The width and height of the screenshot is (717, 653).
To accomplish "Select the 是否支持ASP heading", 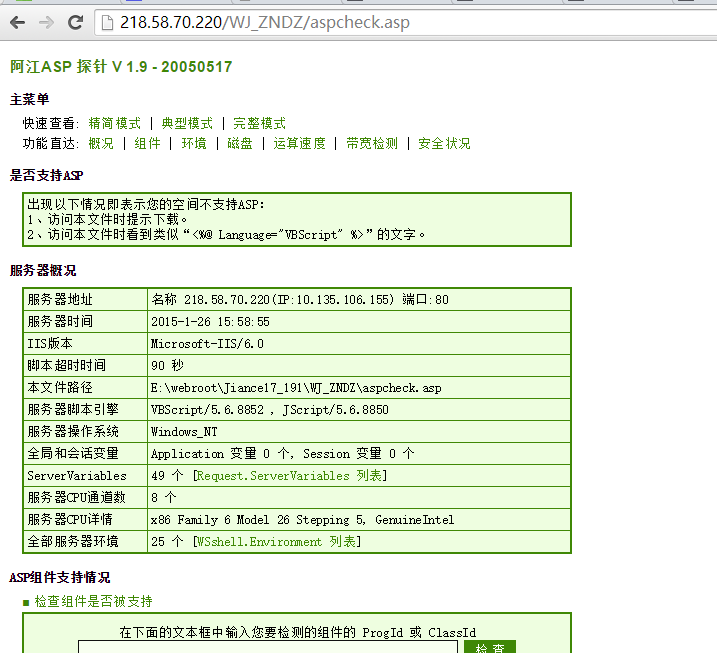I will click(47, 175).
